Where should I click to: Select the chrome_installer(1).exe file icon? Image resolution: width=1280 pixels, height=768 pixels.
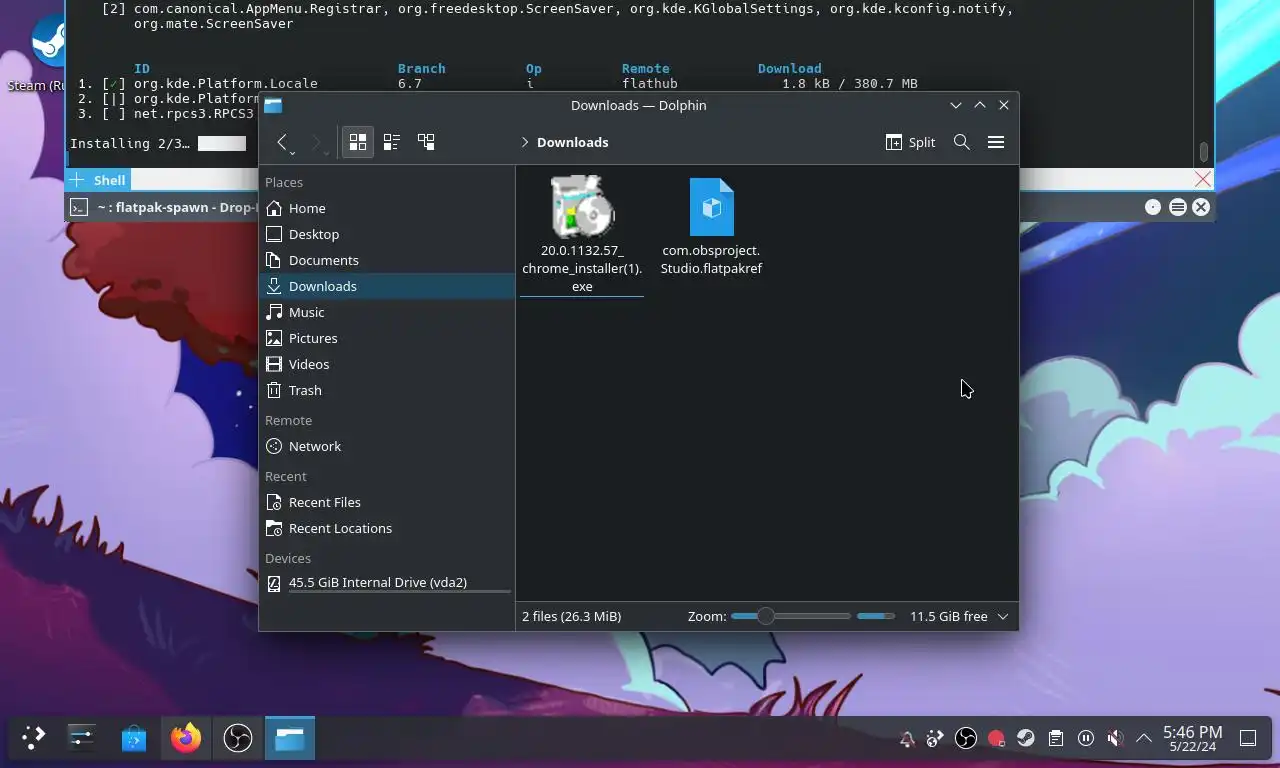pos(582,207)
